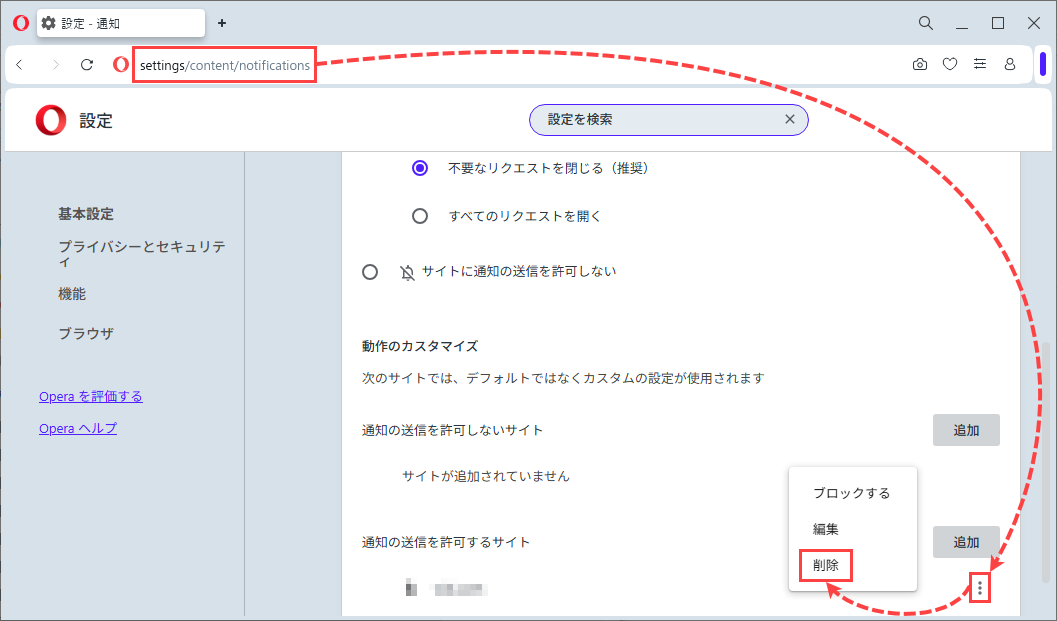The width and height of the screenshot is (1057, 621).
Task: Click the settings/content/notifications address bar
Action: click(x=224, y=65)
